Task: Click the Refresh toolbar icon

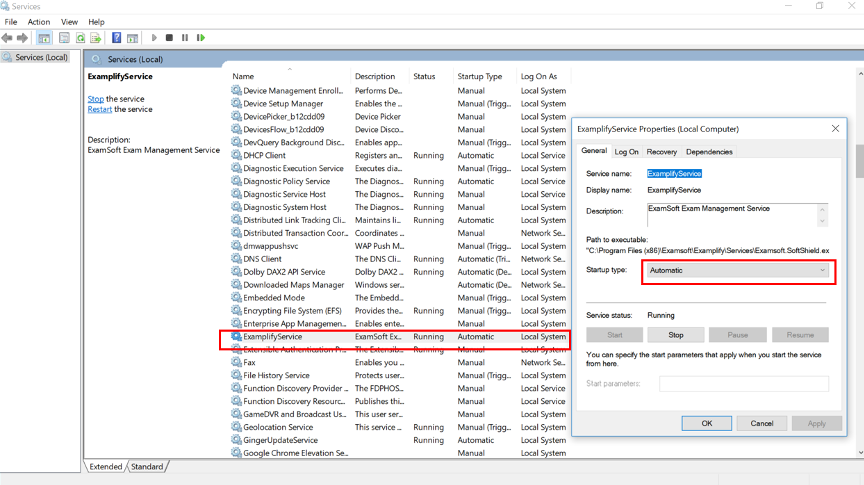Action: [80, 37]
